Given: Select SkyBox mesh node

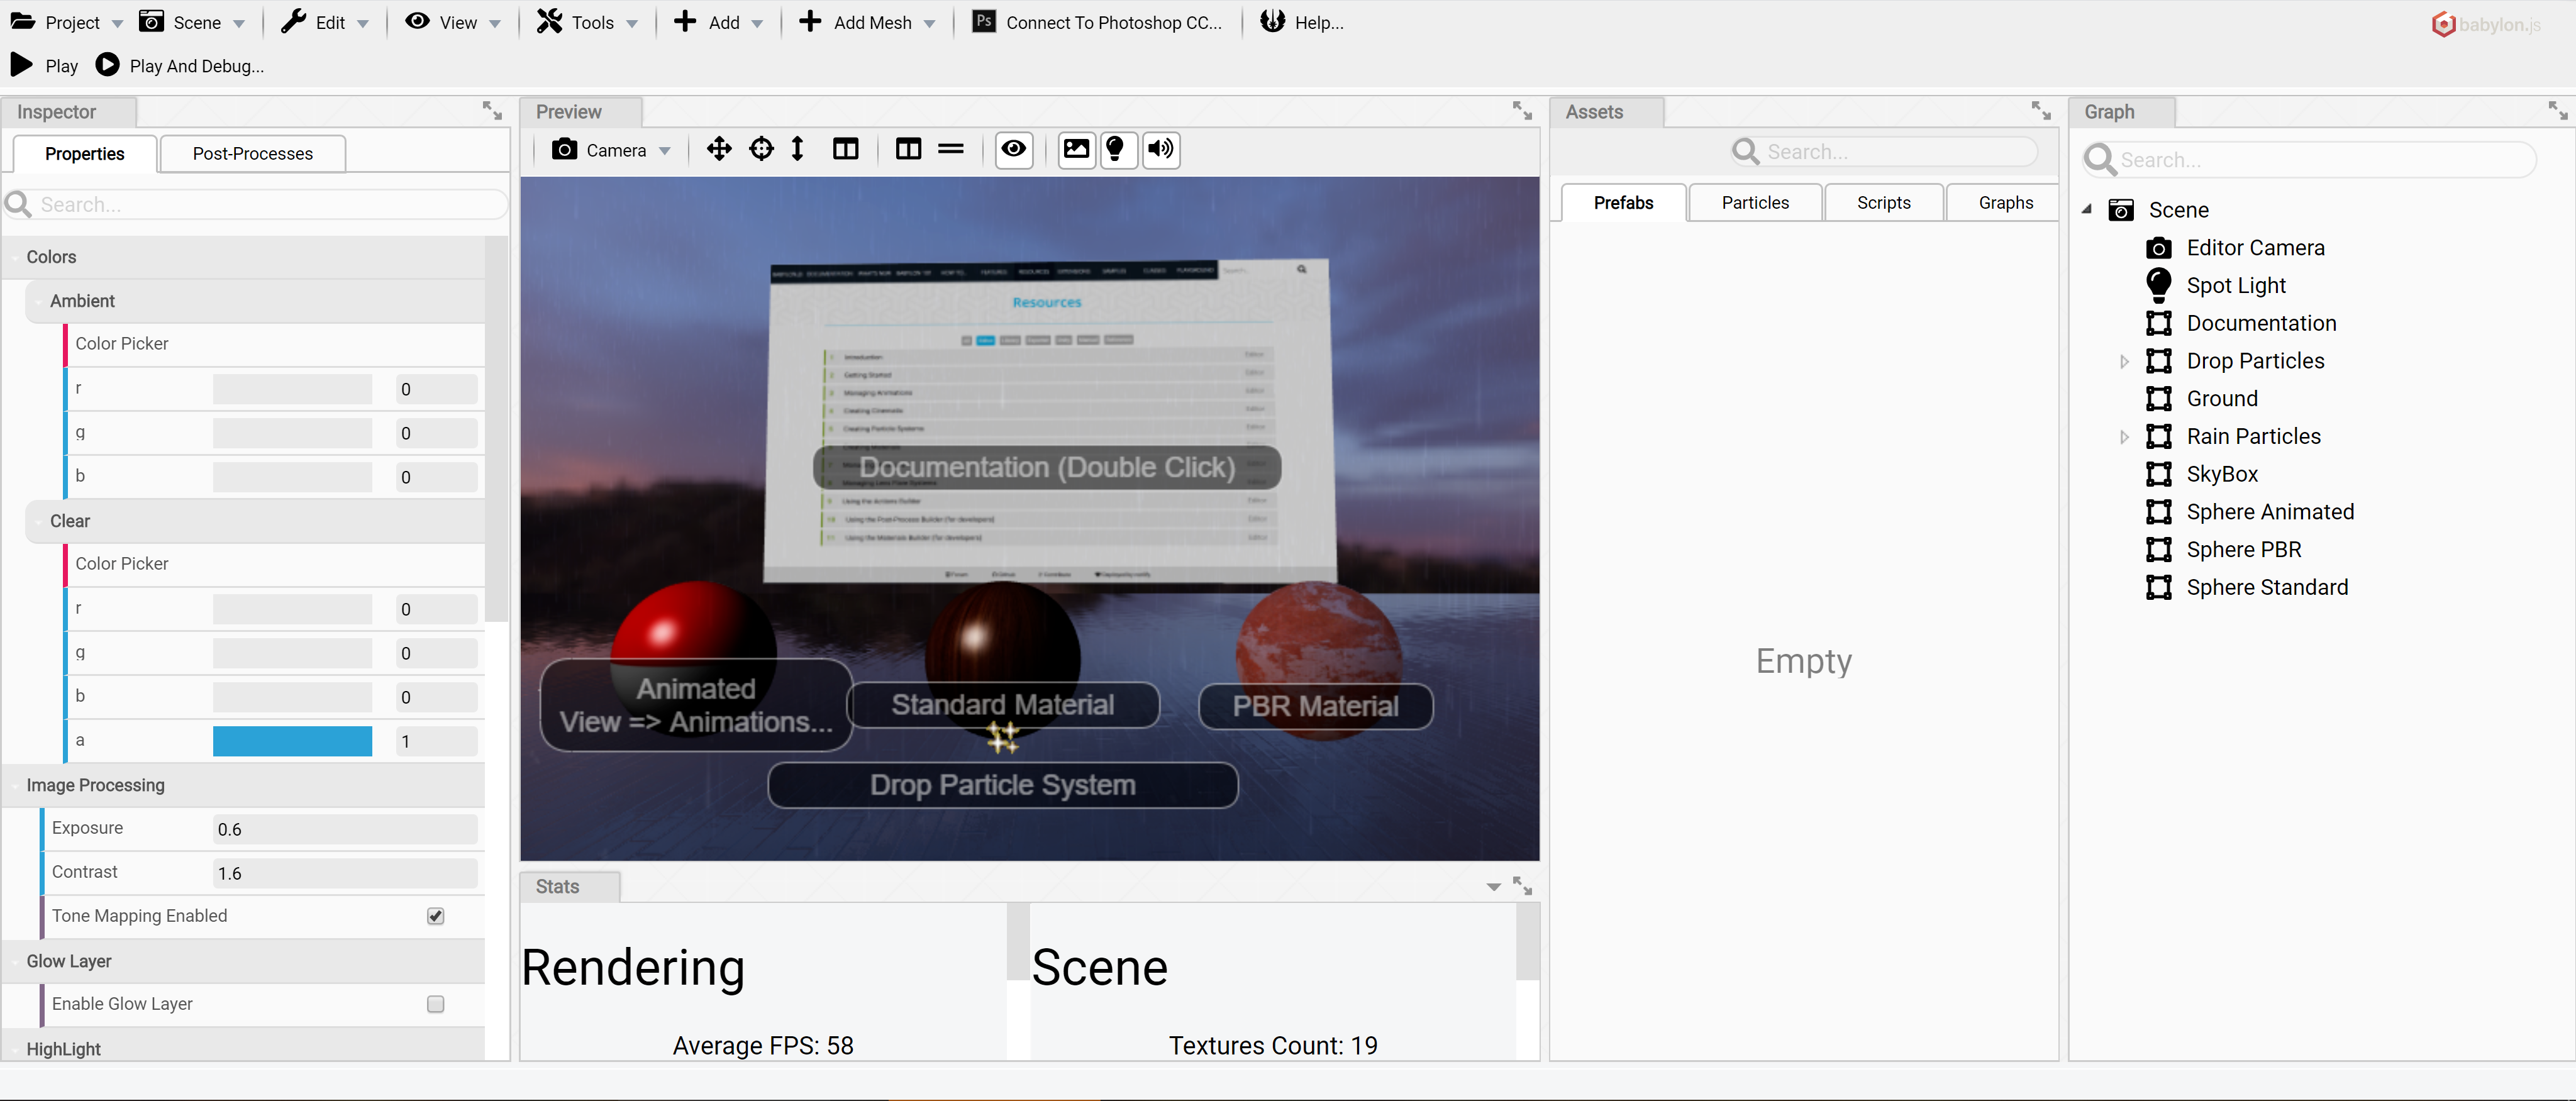Looking at the screenshot, I should (2222, 474).
